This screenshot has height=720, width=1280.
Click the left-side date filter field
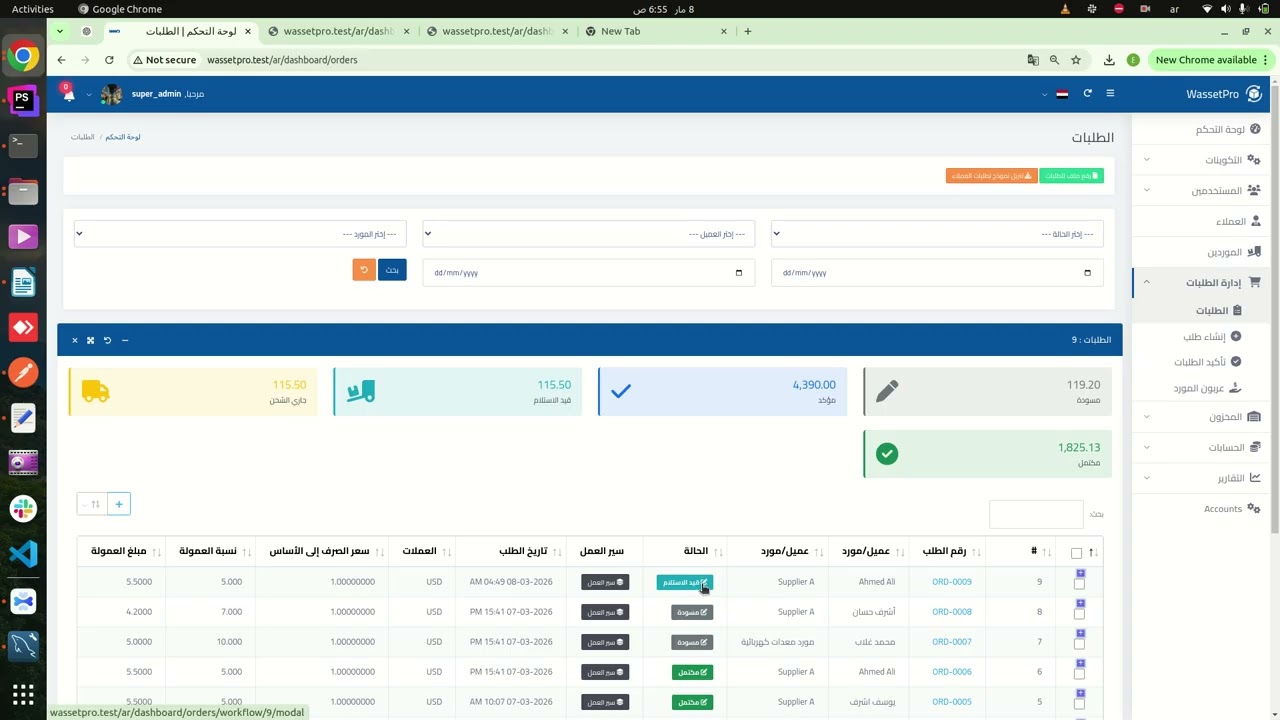pos(588,272)
